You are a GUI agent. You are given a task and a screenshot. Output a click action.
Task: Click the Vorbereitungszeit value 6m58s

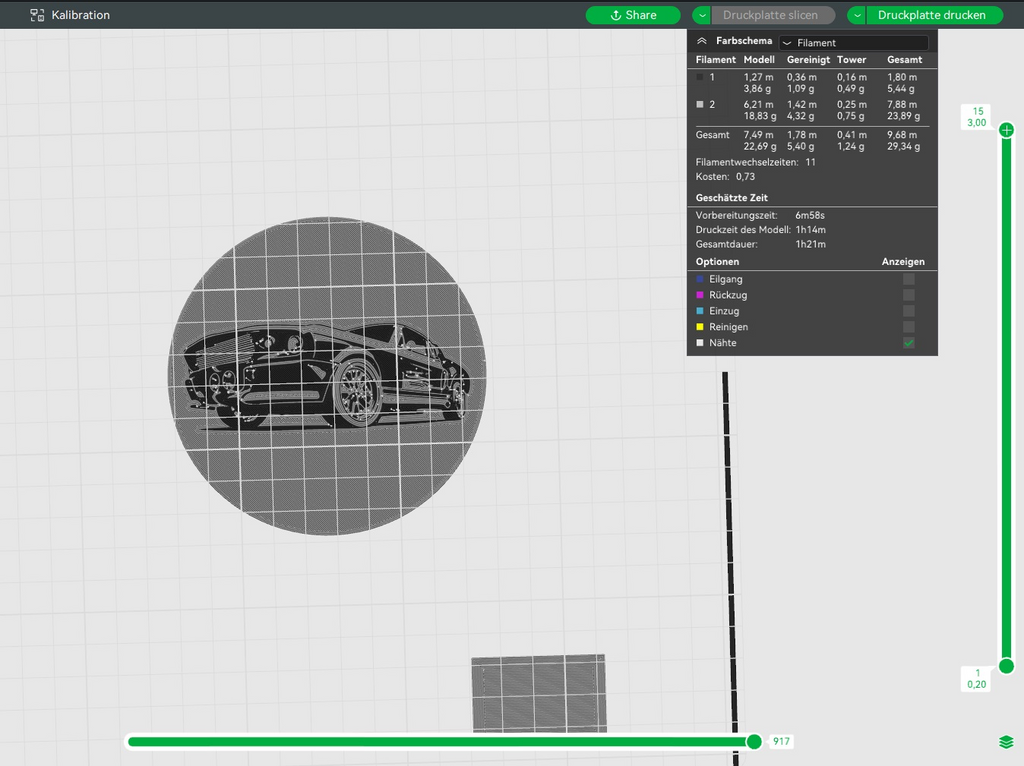810,215
